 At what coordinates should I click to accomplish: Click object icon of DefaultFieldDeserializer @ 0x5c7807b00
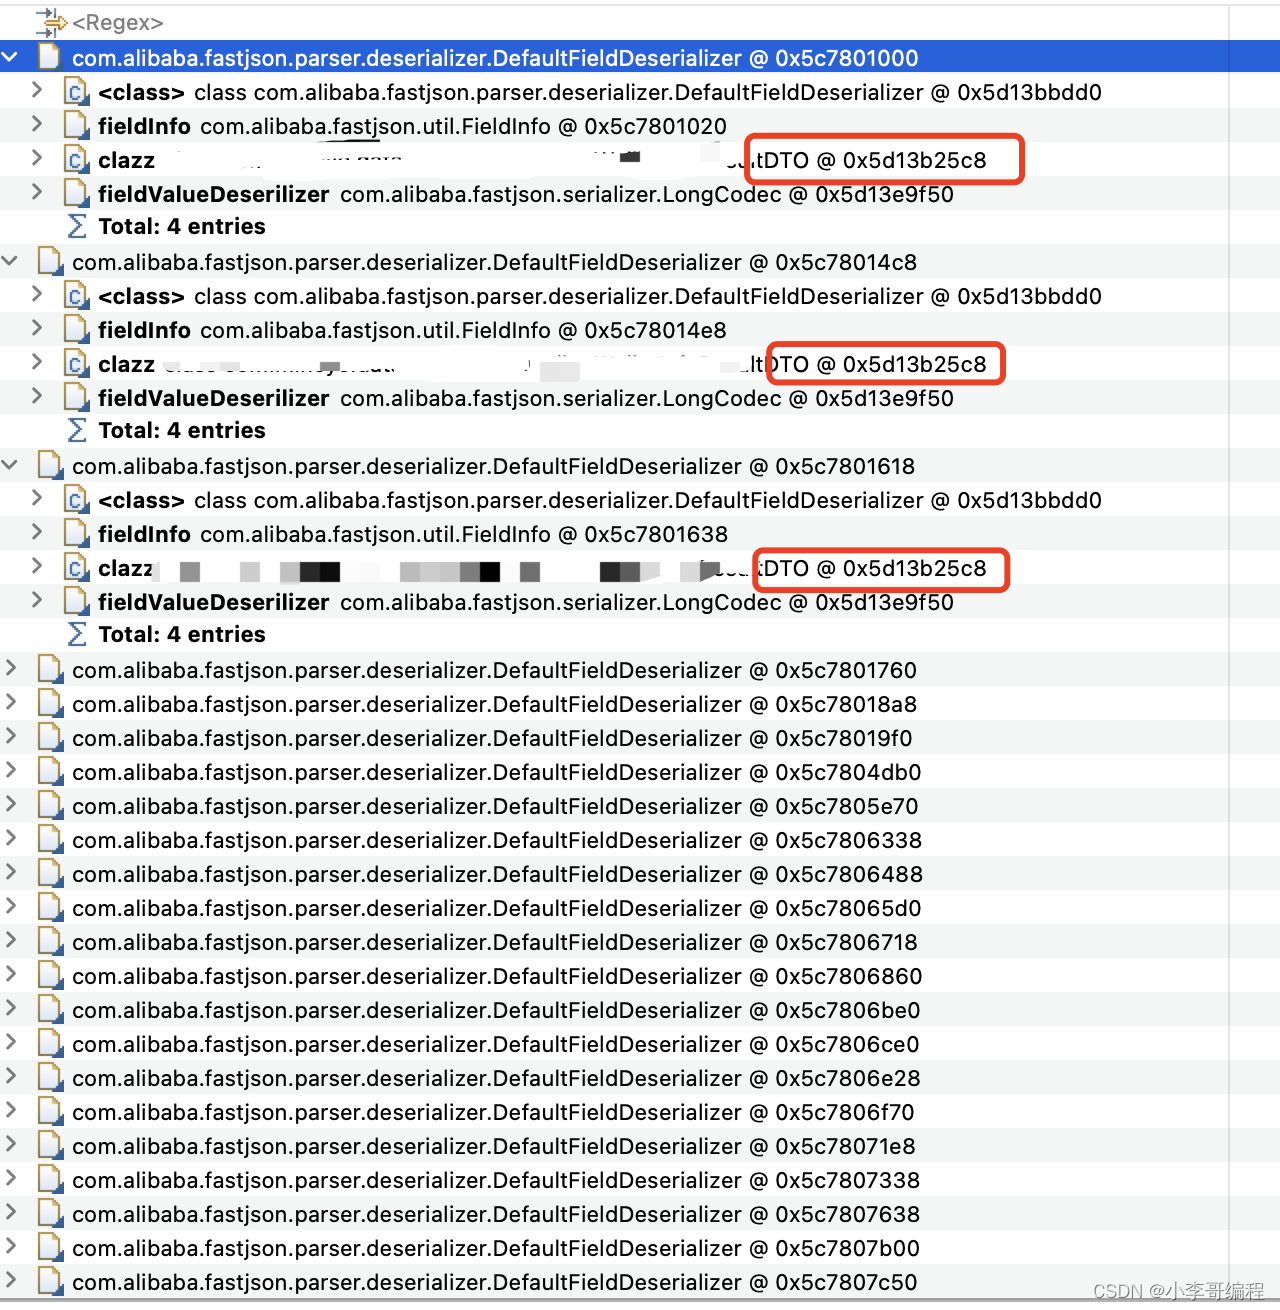50,1248
